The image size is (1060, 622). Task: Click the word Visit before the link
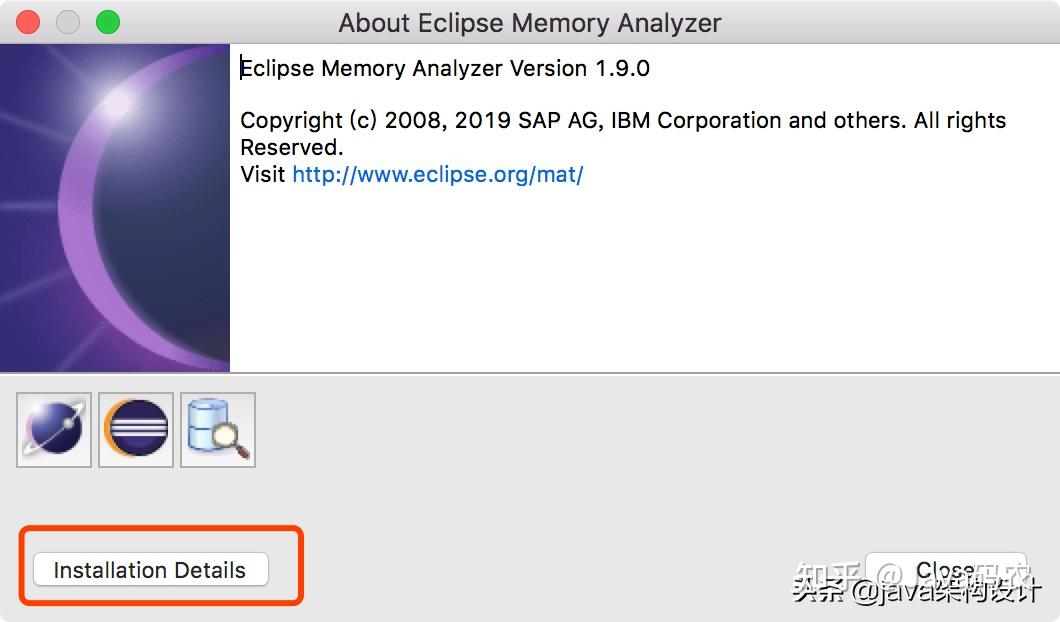(263, 174)
